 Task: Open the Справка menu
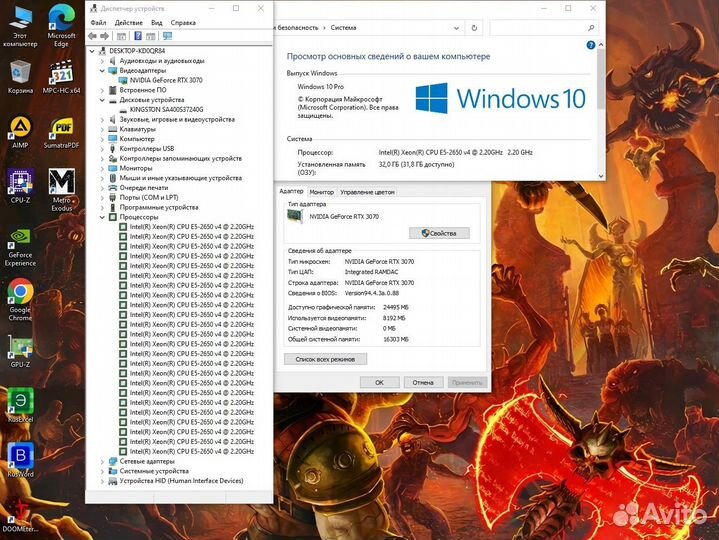click(x=183, y=22)
